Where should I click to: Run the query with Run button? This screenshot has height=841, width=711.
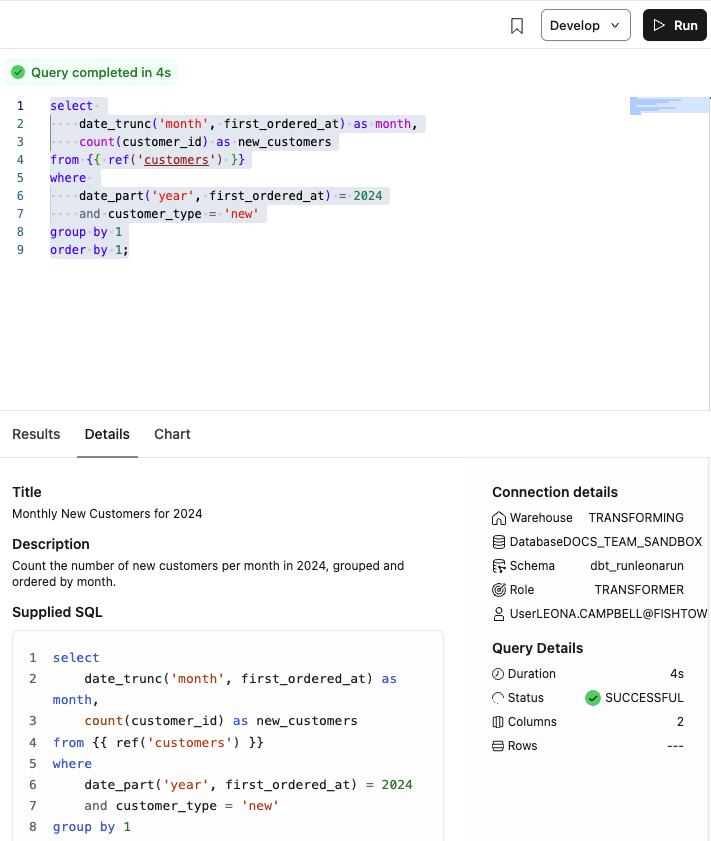[674, 26]
